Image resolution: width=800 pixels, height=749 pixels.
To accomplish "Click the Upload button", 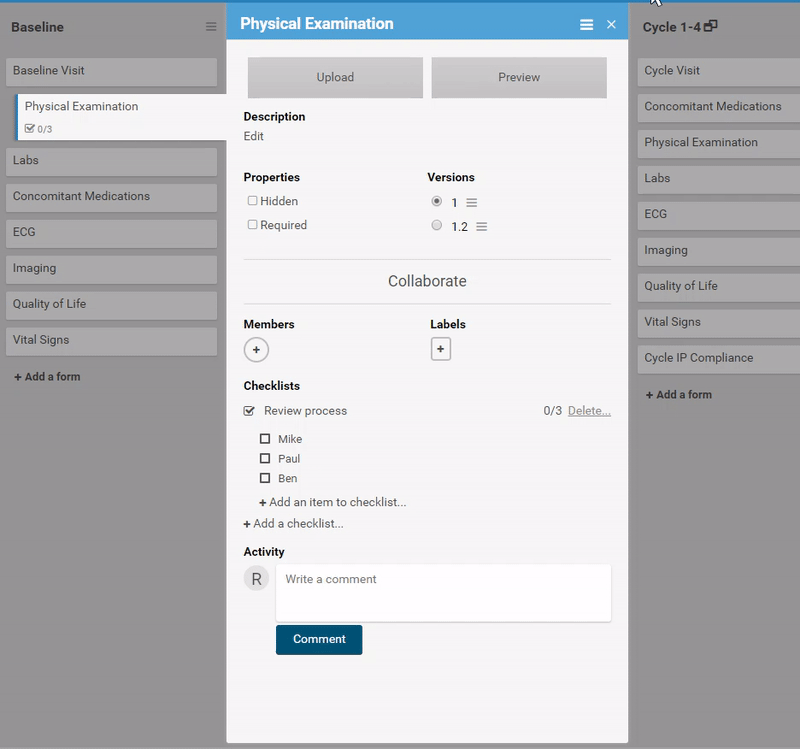I will (335, 77).
